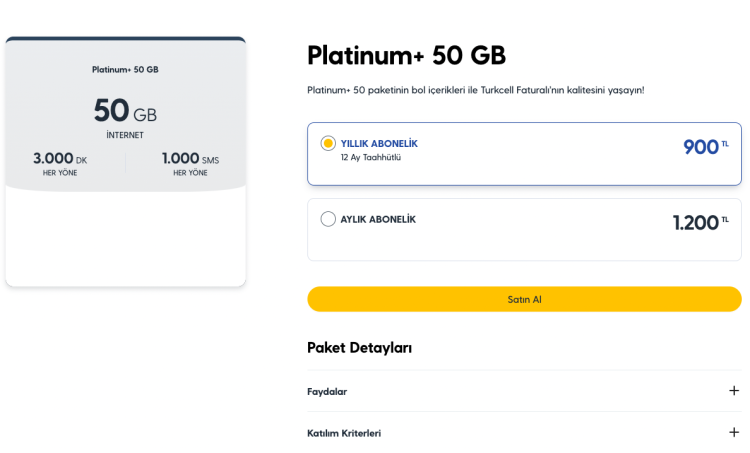The width and height of the screenshot is (750, 453).
Task: Click the YILLIK ABONELİK label text
Action: point(379,144)
